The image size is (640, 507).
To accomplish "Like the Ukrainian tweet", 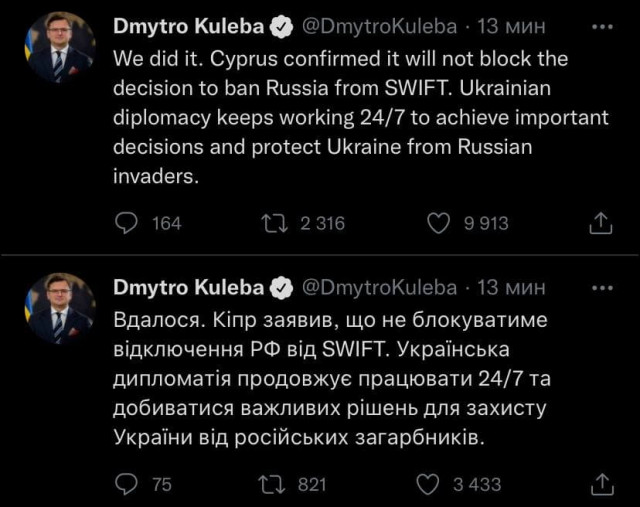I will click(428, 484).
